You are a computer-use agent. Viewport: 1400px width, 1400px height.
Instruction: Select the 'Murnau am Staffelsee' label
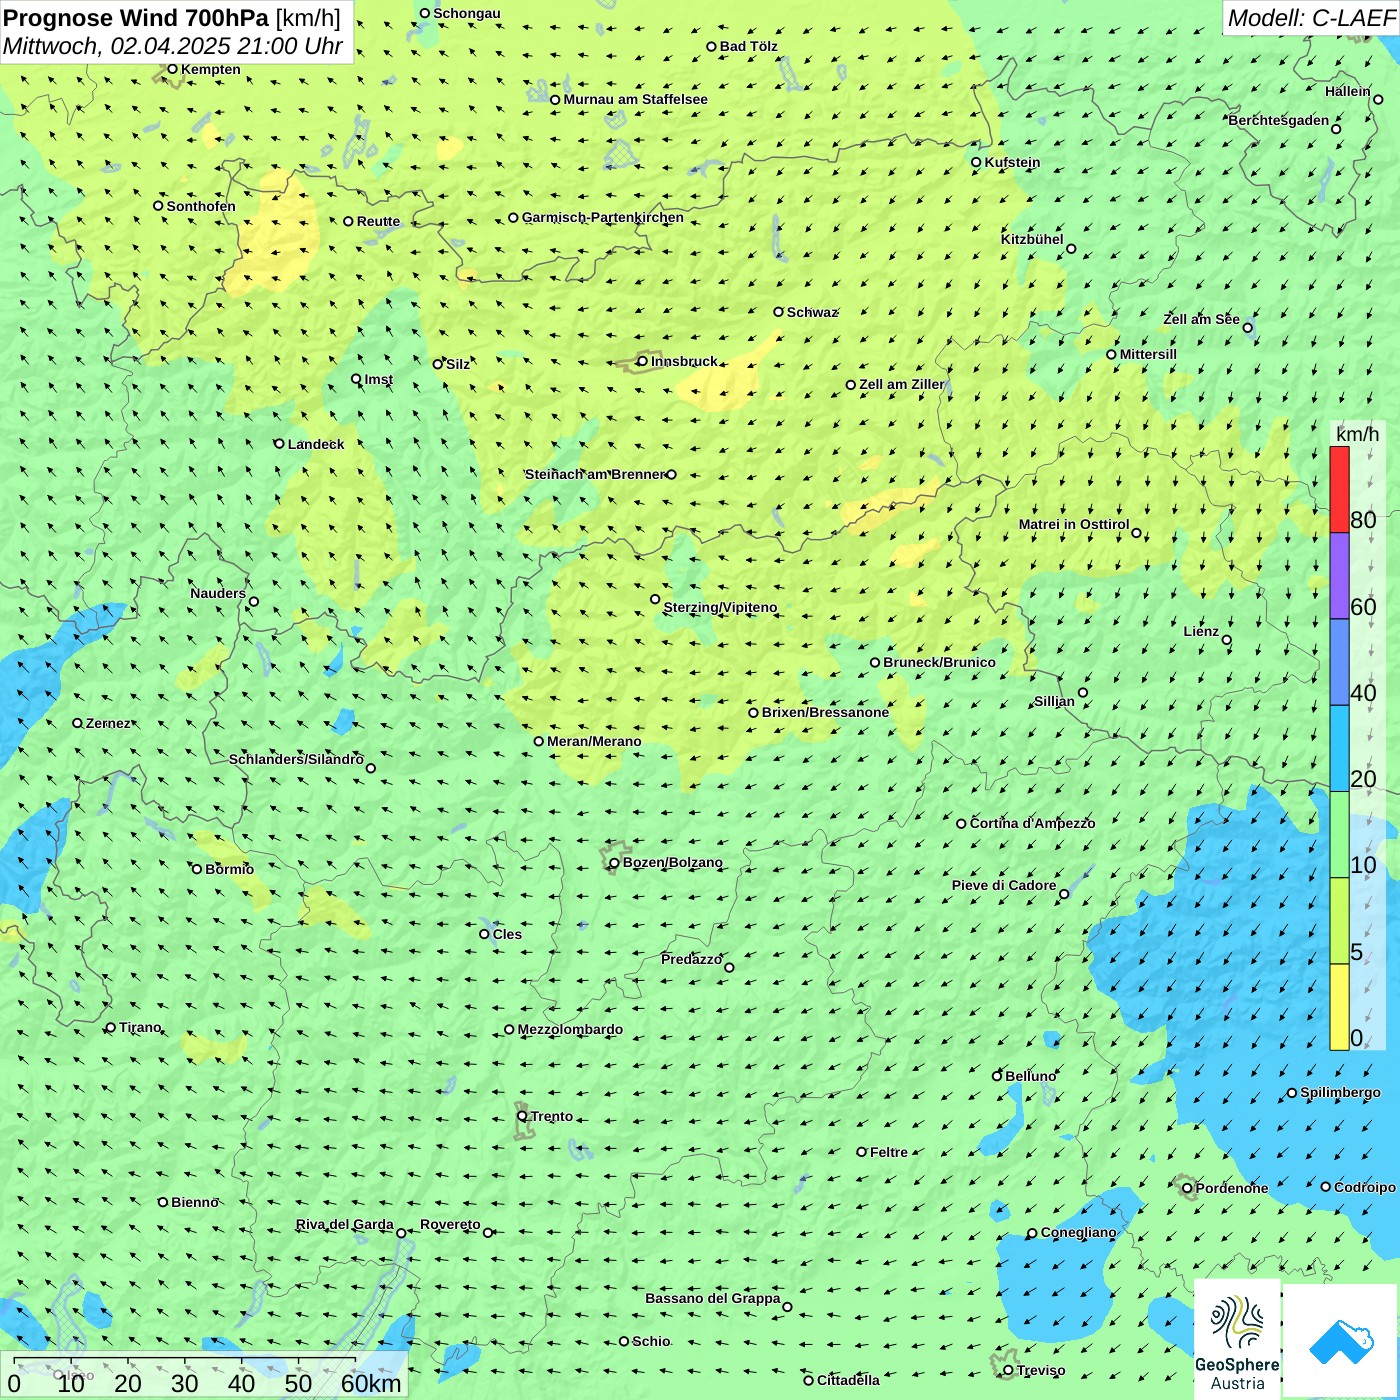pyautogui.click(x=636, y=99)
